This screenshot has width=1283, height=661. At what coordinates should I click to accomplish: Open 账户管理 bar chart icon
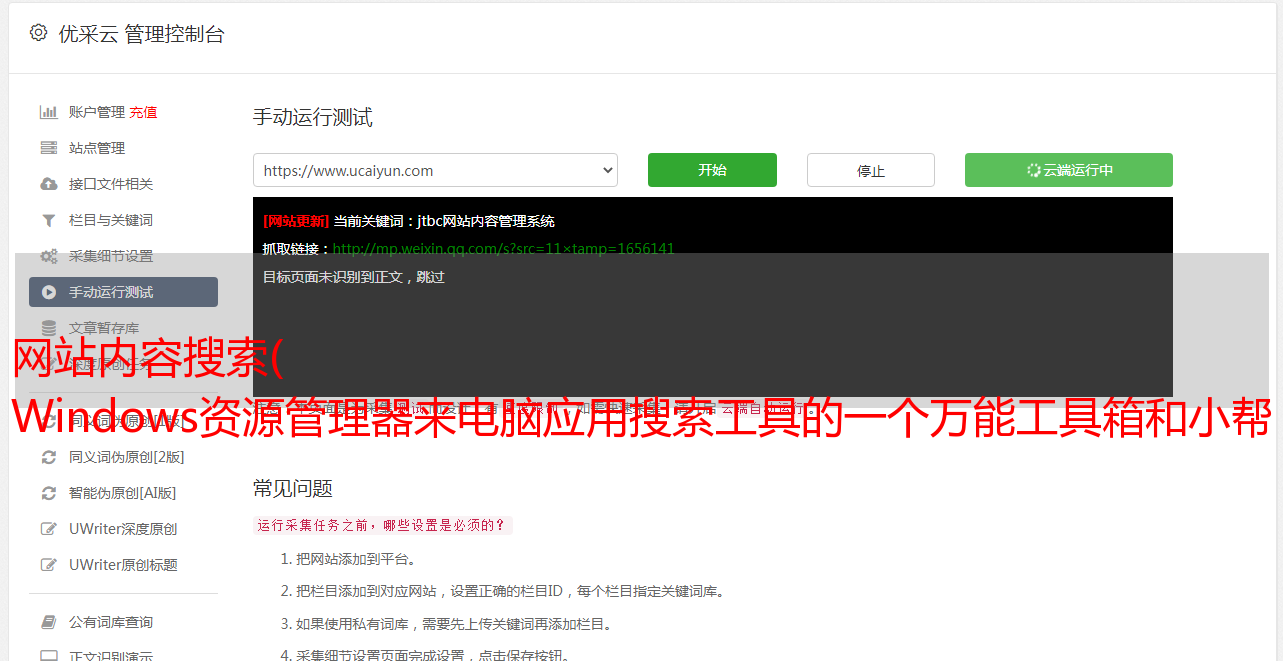(x=48, y=112)
